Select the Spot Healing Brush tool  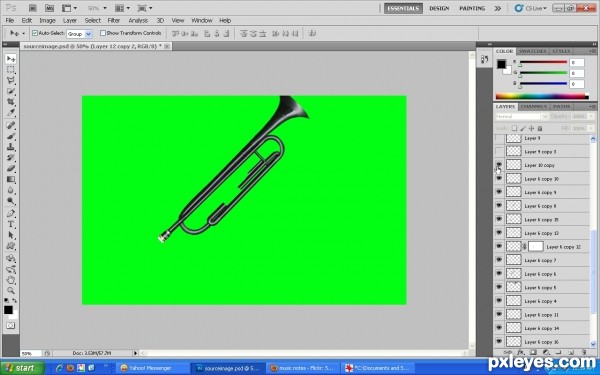[11, 125]
